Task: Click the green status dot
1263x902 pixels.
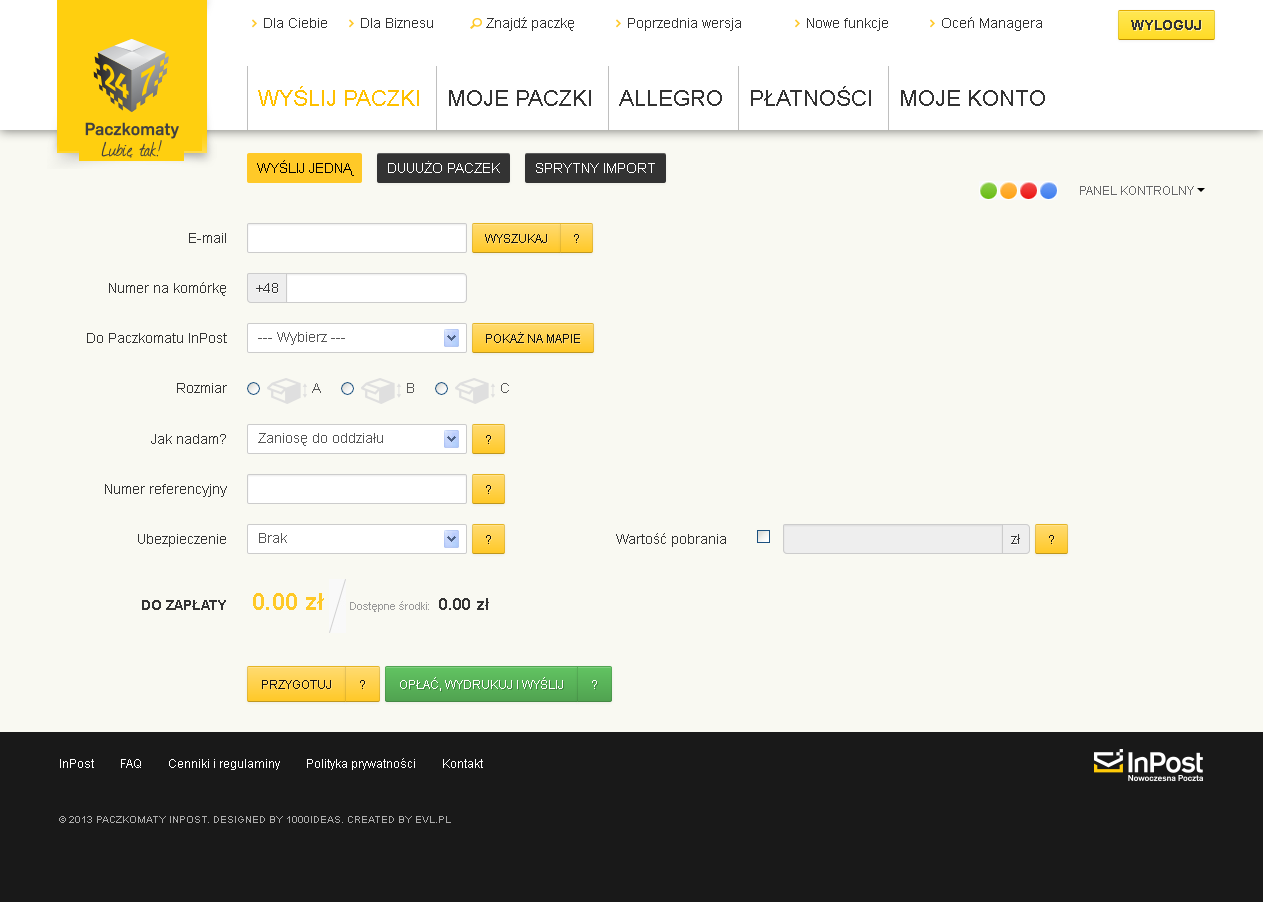Action: click(988, 191)
